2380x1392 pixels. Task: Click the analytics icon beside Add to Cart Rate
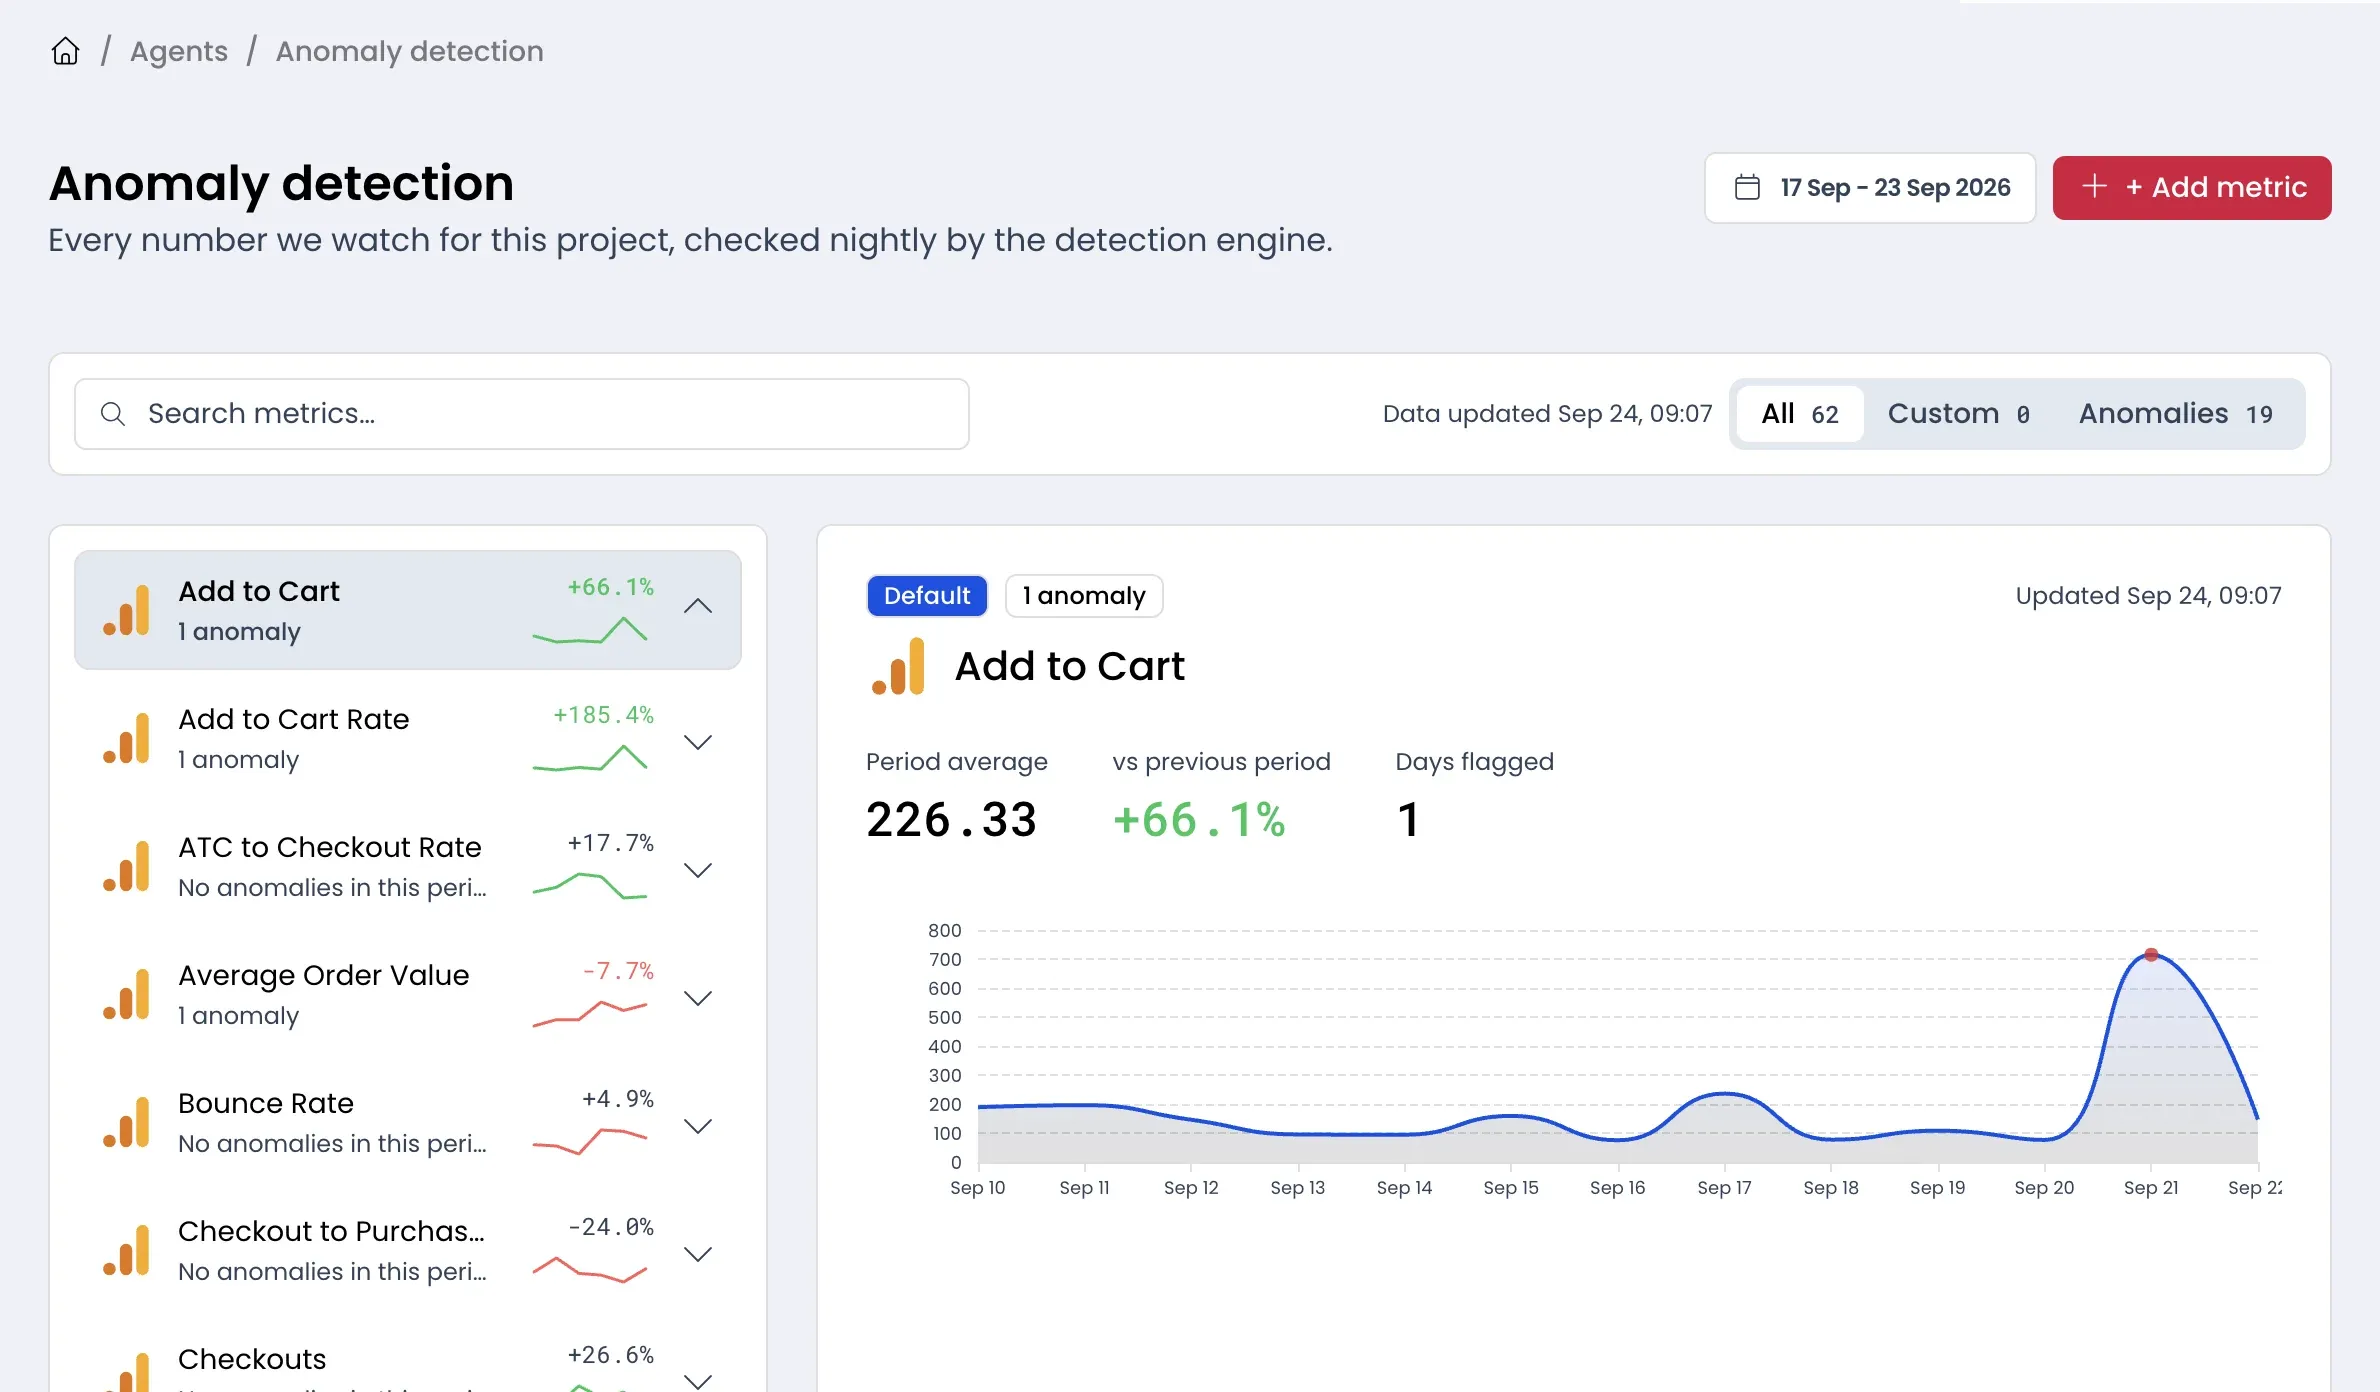(126, 739)
